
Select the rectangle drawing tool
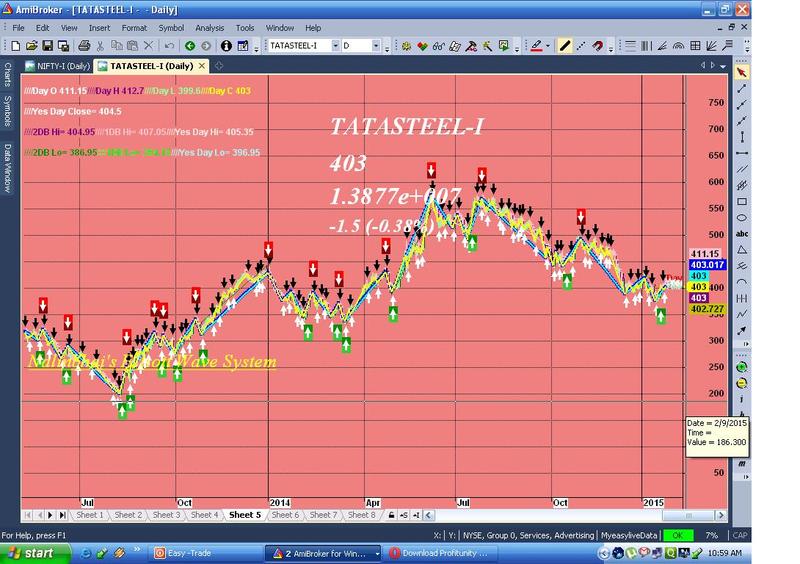742,202
